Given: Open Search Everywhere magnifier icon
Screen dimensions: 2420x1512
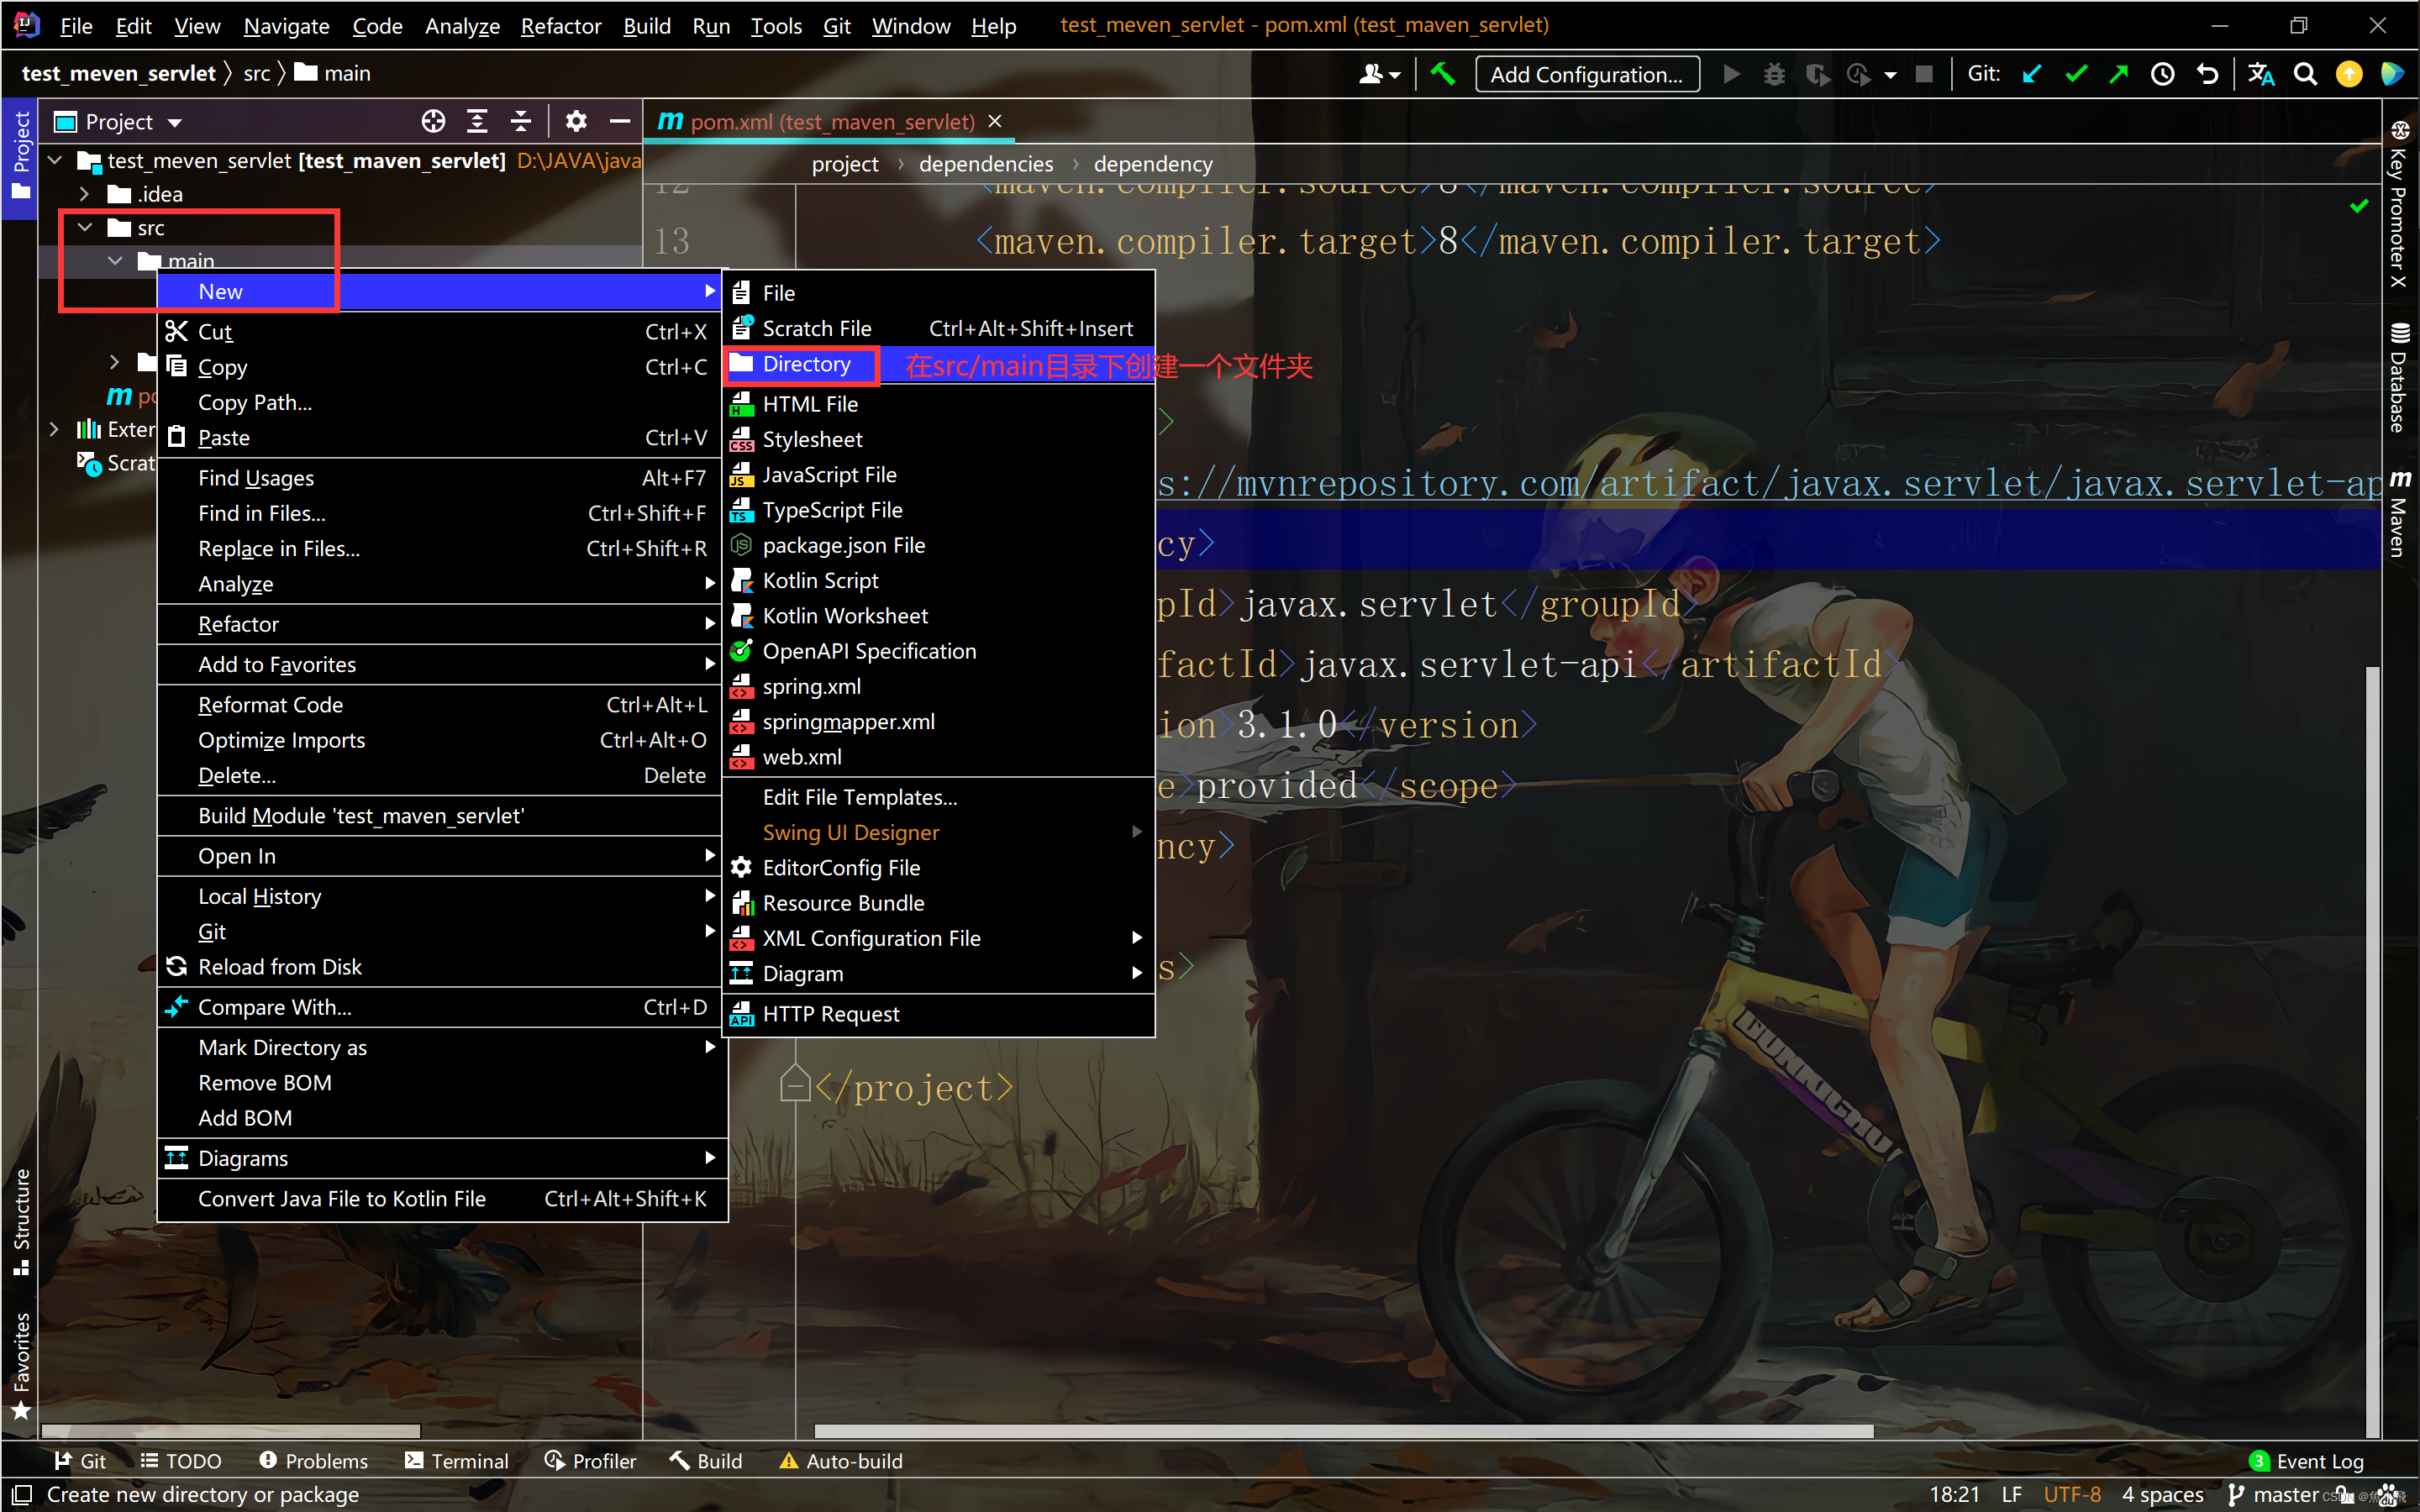Looking at the screenshot, I should [x=2305, y=74].
